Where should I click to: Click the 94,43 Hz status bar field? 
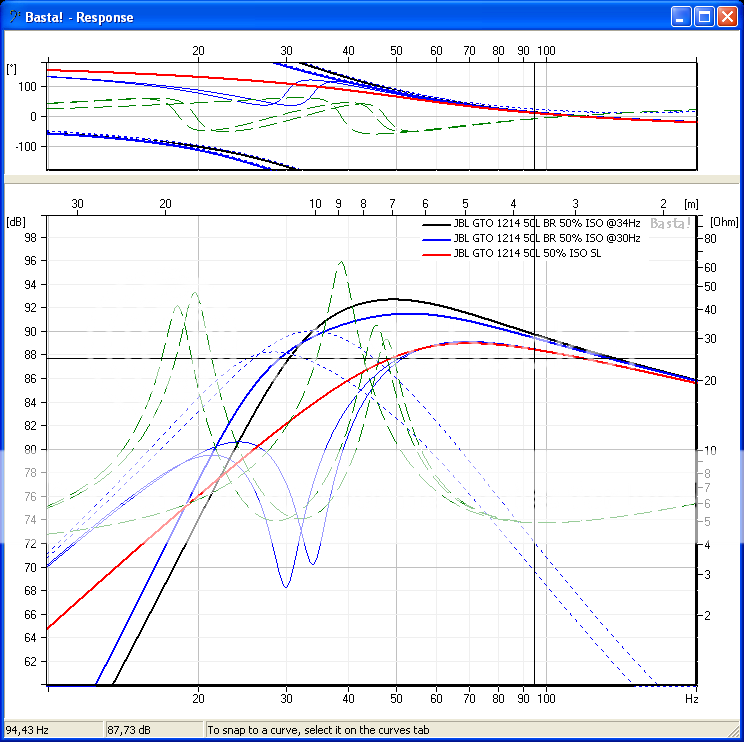click(52, 731)
